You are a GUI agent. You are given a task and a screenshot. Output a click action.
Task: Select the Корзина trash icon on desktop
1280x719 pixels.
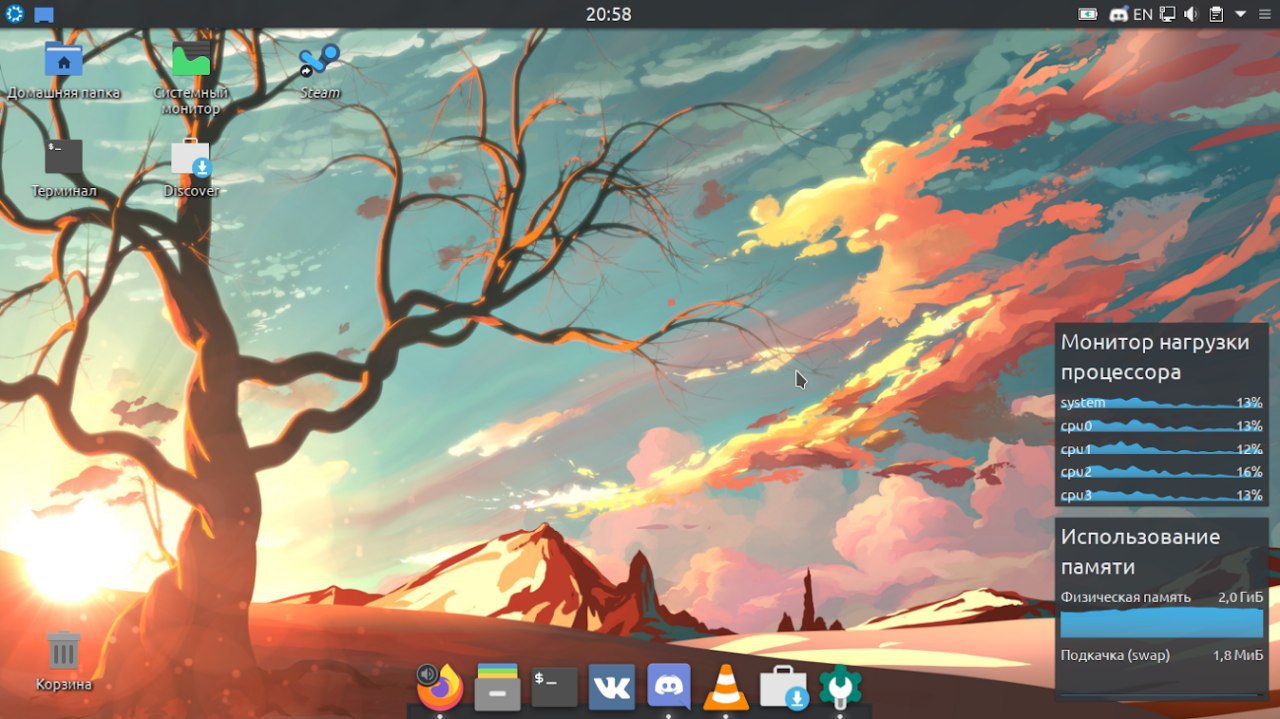(64, 660)
